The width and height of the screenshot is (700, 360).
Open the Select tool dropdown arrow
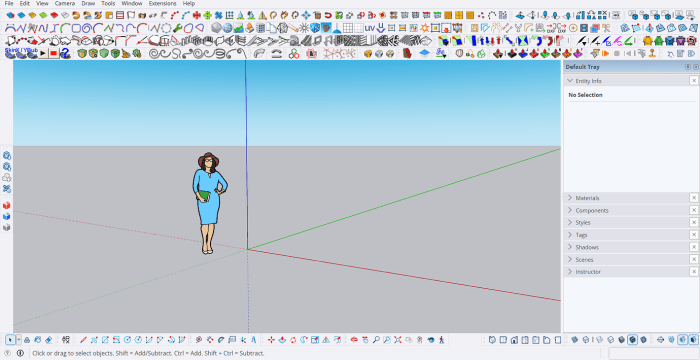(19, 340)
